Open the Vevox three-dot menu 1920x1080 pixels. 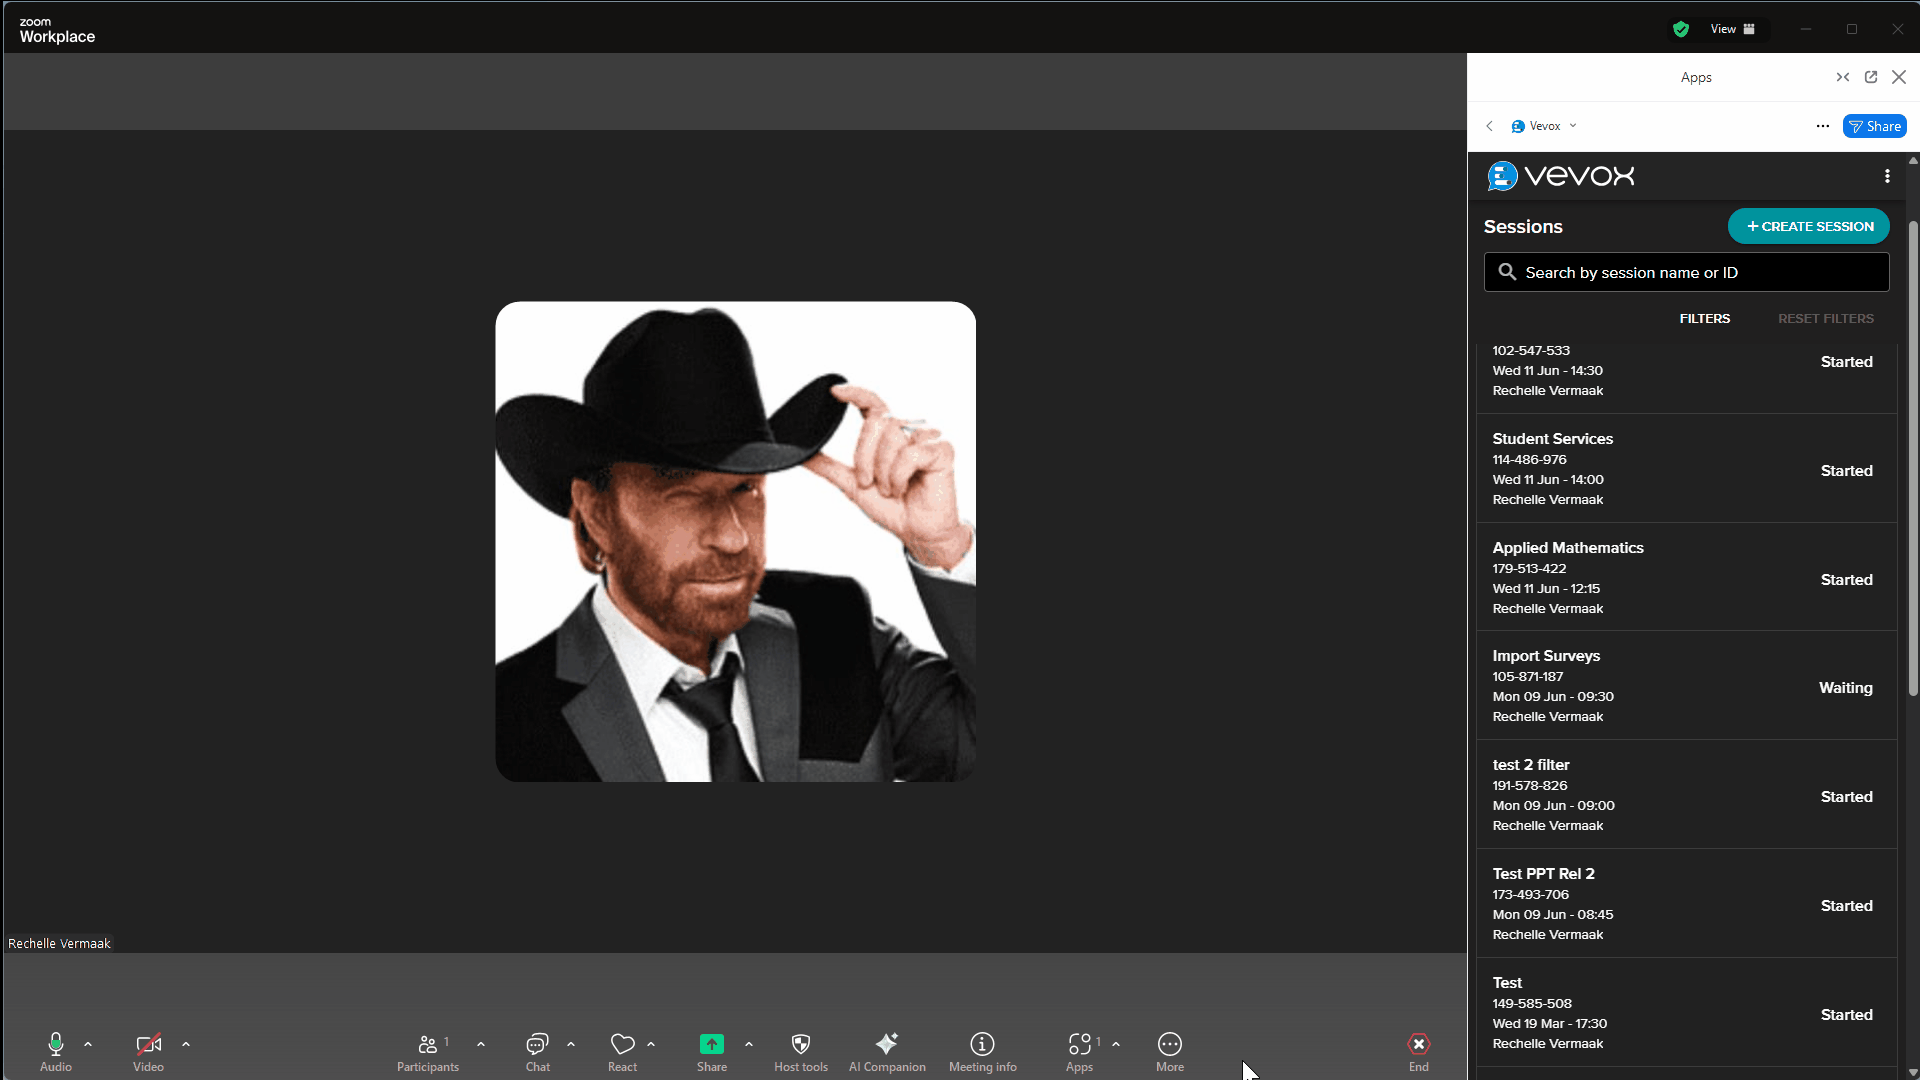point(1887,175)
